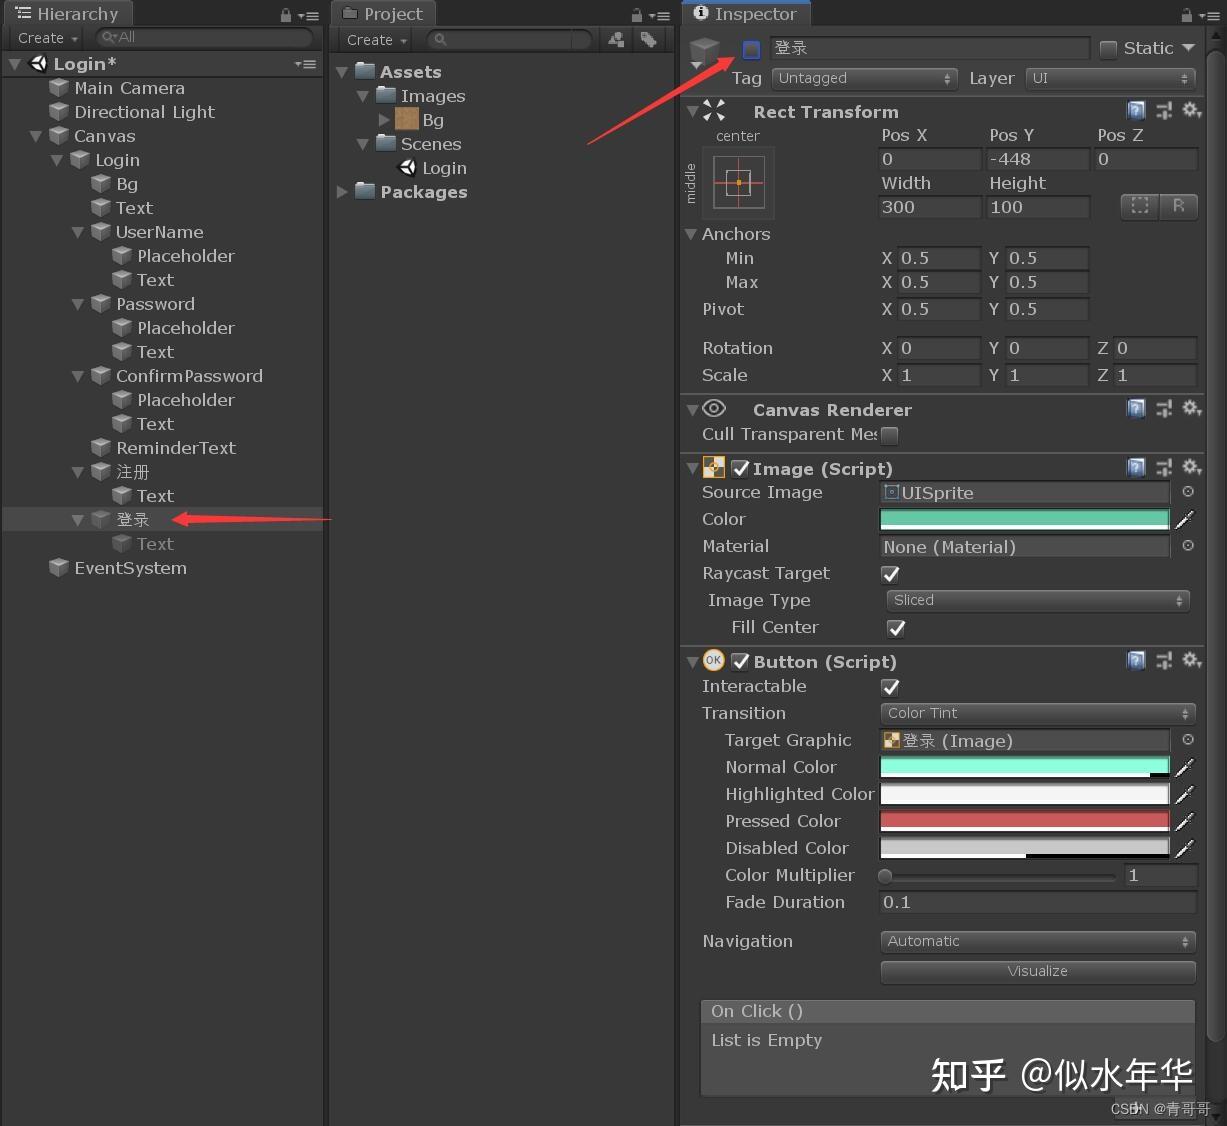Switch to the Project tab
This screenshot has width=1227, height=1126.
click(x=384, y=13)
